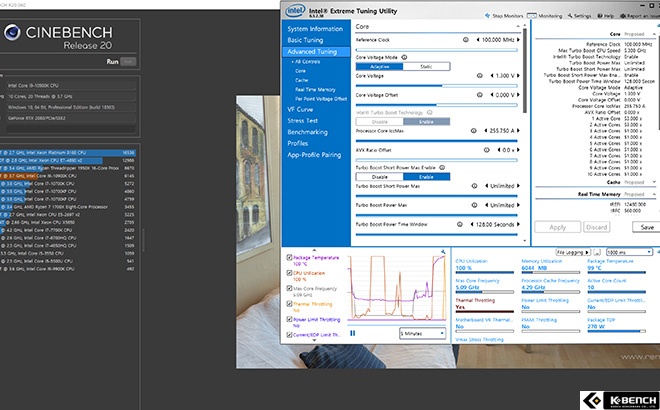Open VF Curve in XTU sidebar
The height and width of the screenshot is (410, 660).
click(300, 109)
